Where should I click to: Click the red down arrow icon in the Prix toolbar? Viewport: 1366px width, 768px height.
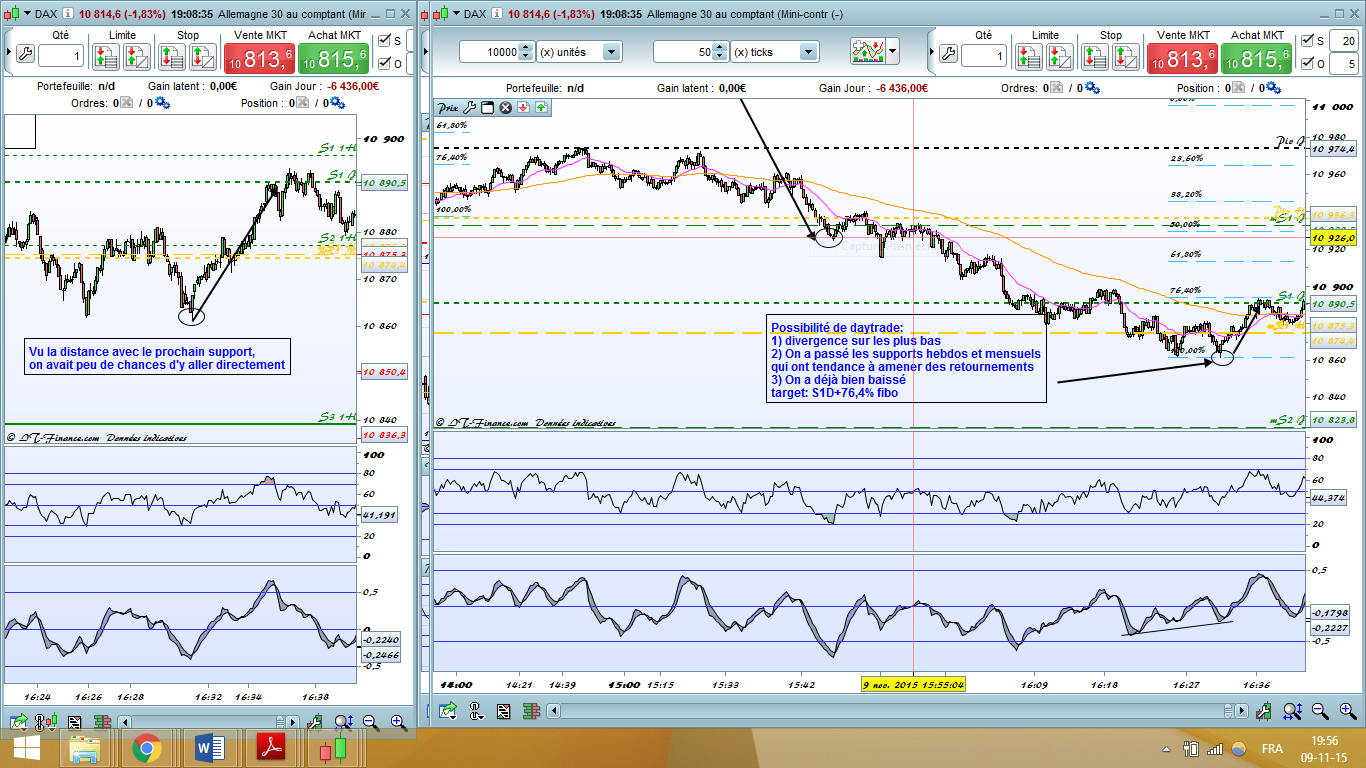tap(523, 107)
